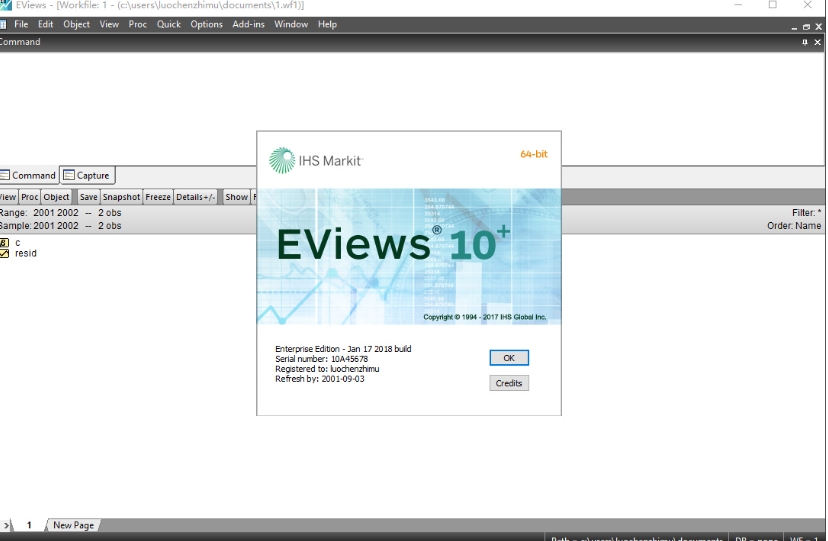828x541 pixels.
Task: Open the Add-ins menu
Action: coord(248,24)
